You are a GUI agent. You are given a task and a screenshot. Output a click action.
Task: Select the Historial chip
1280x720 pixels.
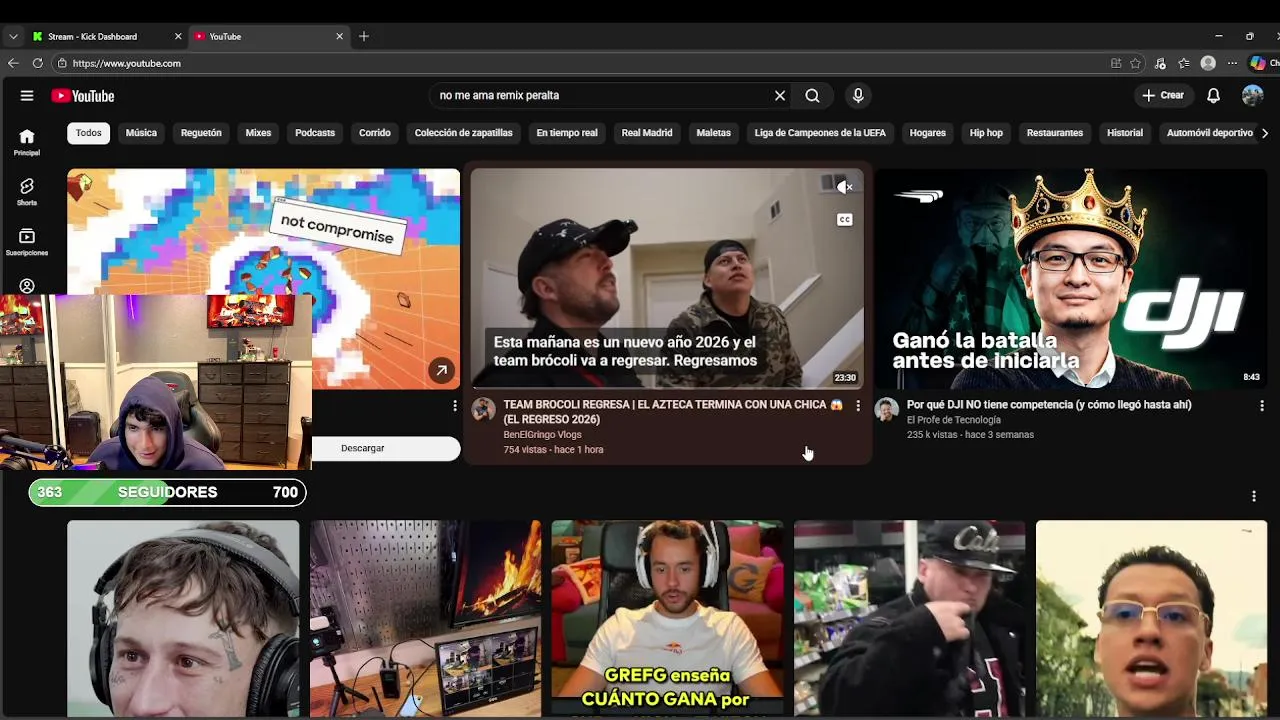[1125, 133]
